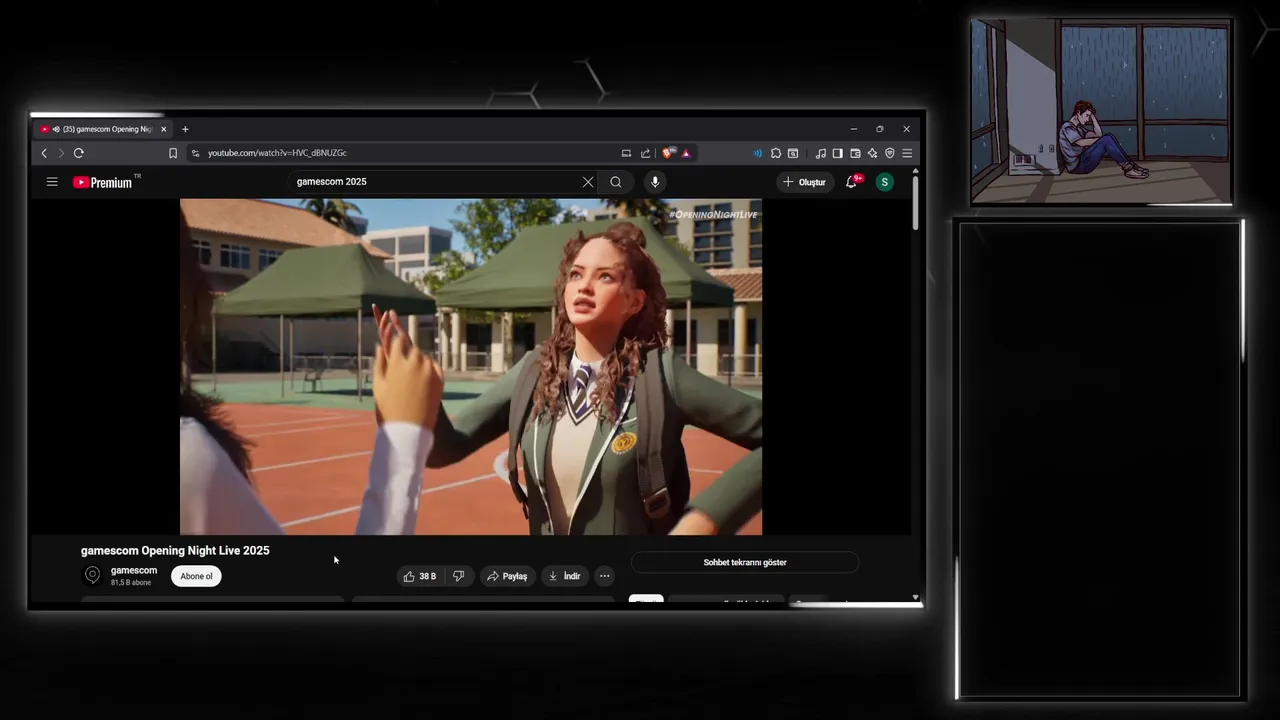This screenshot has width=1280, height=720.
Task: Open the account menu via S avatar
Action: (884, 182)
